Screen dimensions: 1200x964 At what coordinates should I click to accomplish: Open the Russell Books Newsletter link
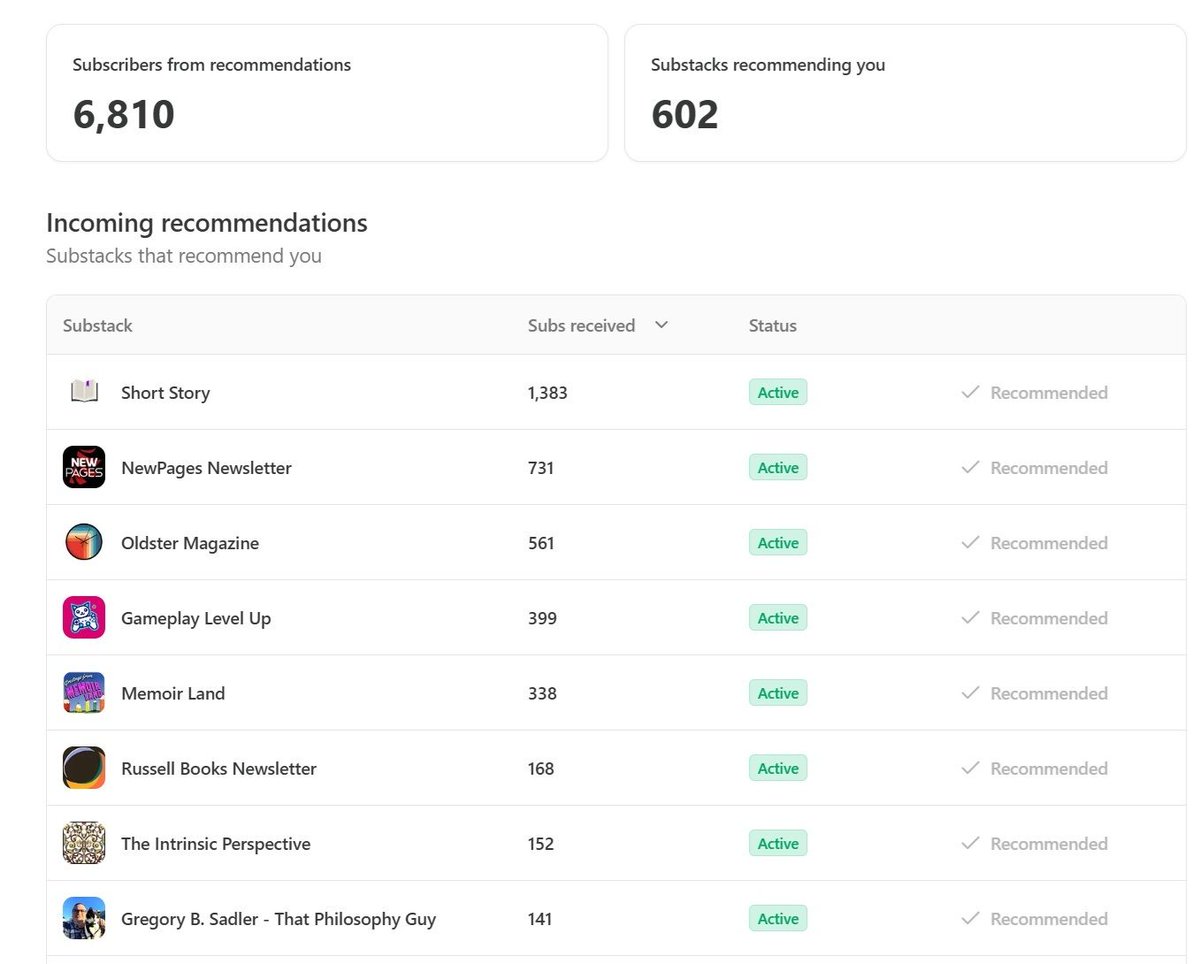pyautogui.click(x=219, y=768)
